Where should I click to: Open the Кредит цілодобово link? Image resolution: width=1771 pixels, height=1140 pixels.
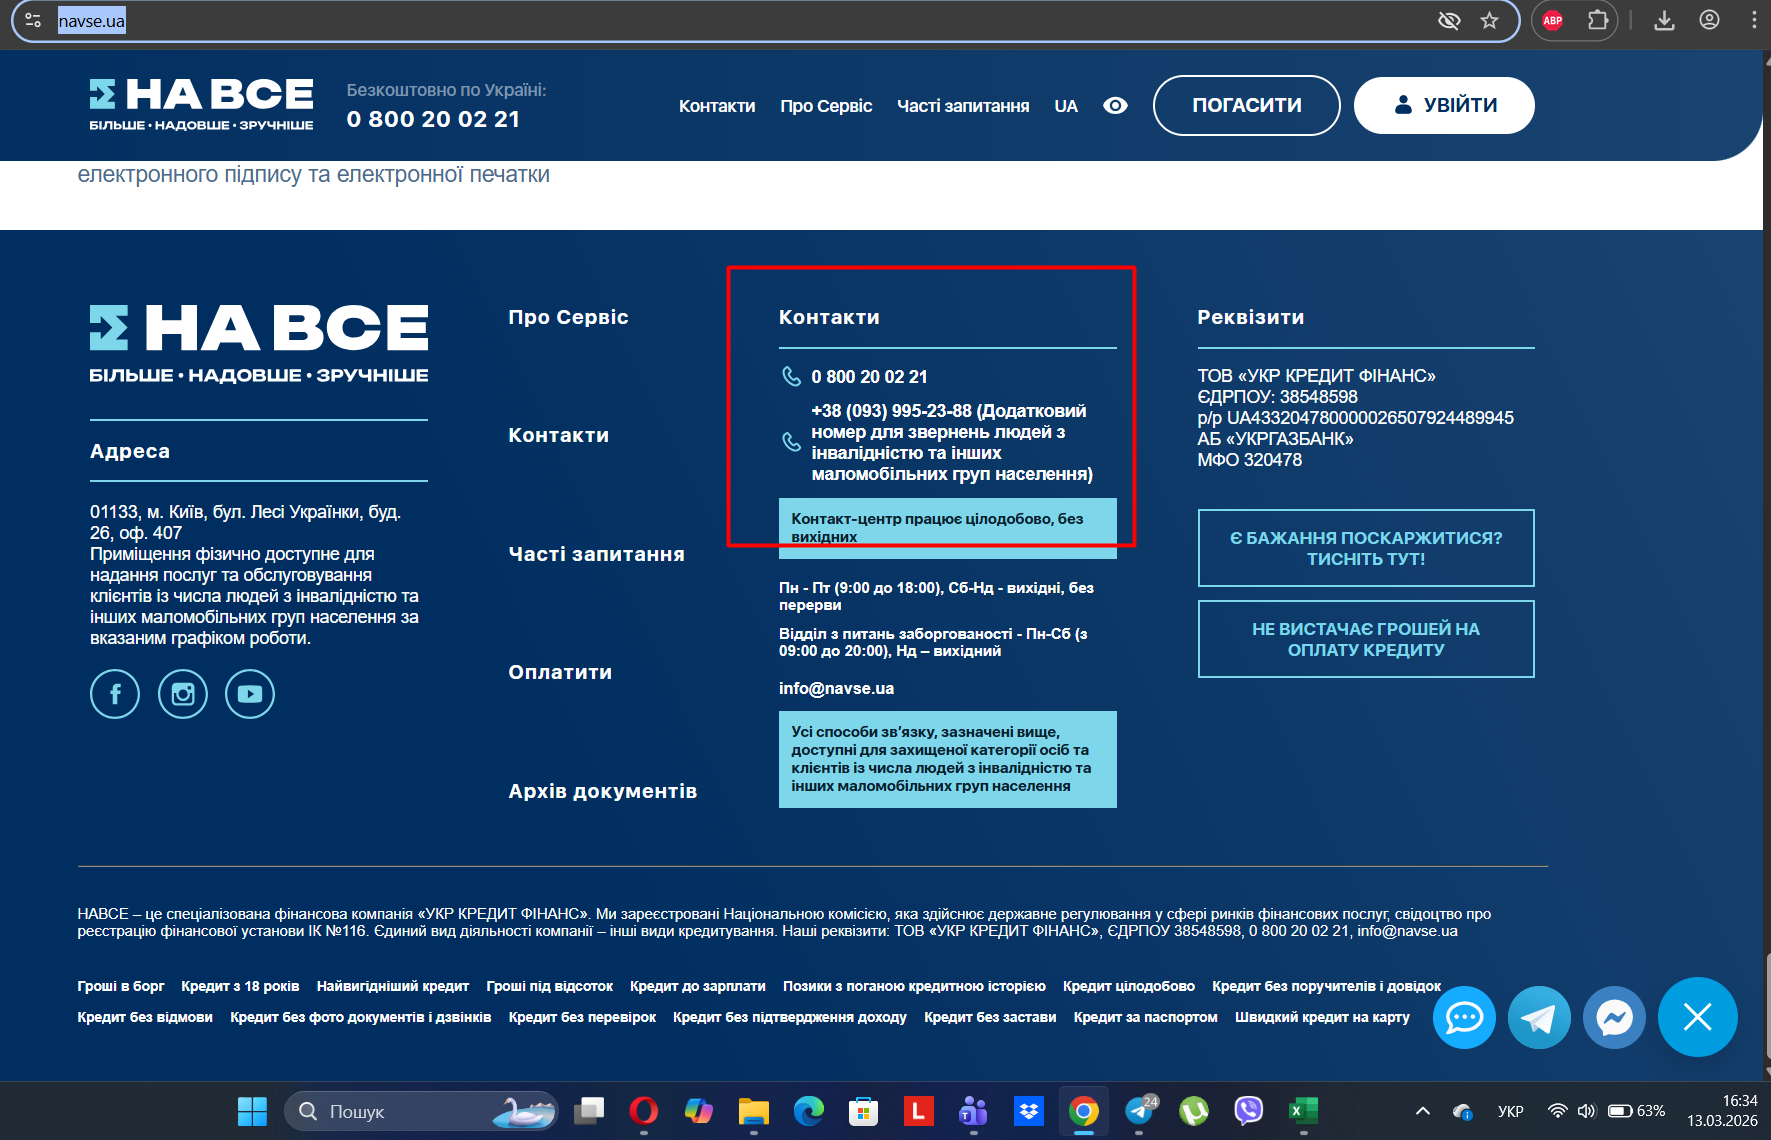[x=1129, y=986]
